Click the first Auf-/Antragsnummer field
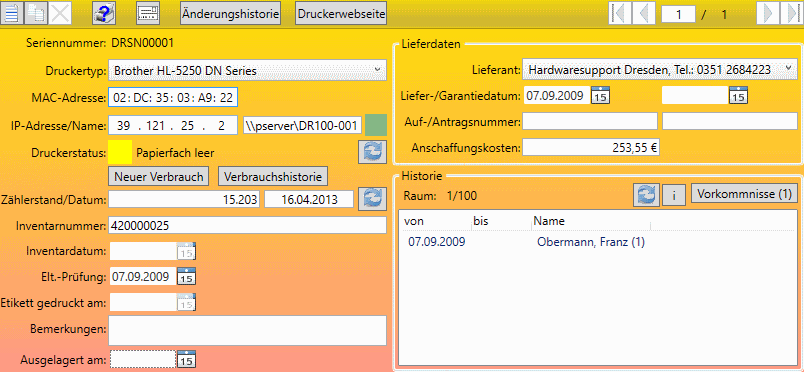804x372 pixels. coord(590,122)
